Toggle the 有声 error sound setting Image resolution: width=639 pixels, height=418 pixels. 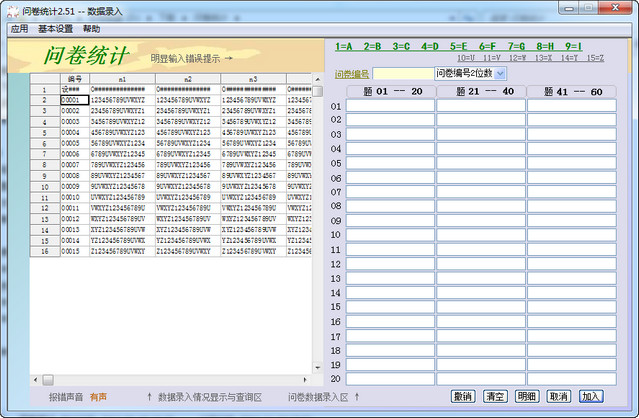[98, 397]
